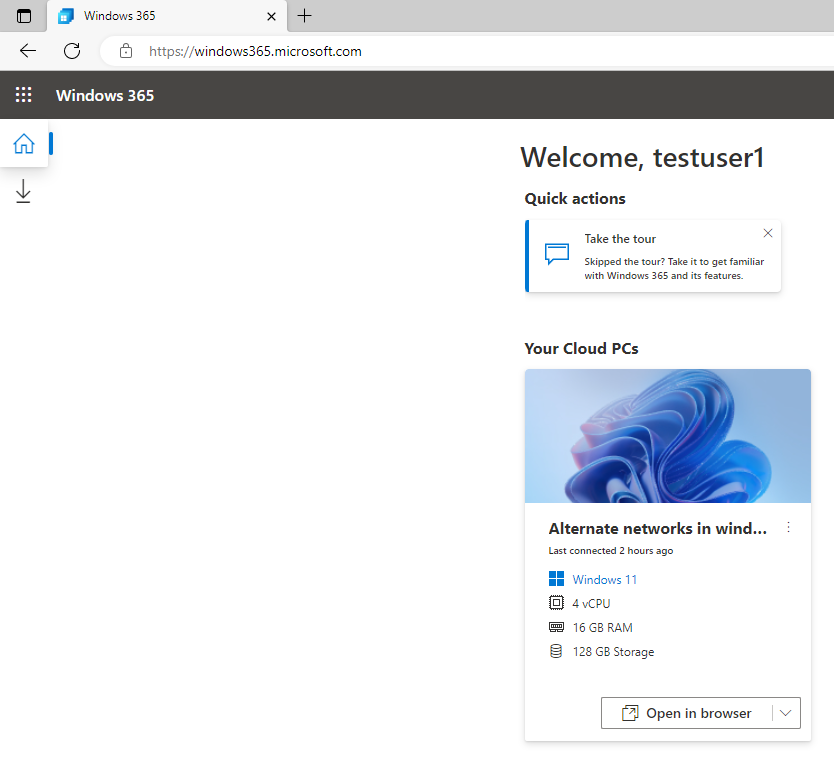834x760 pixels.
Task: Click the Windows 365 header title
Action: pos(105,95)
